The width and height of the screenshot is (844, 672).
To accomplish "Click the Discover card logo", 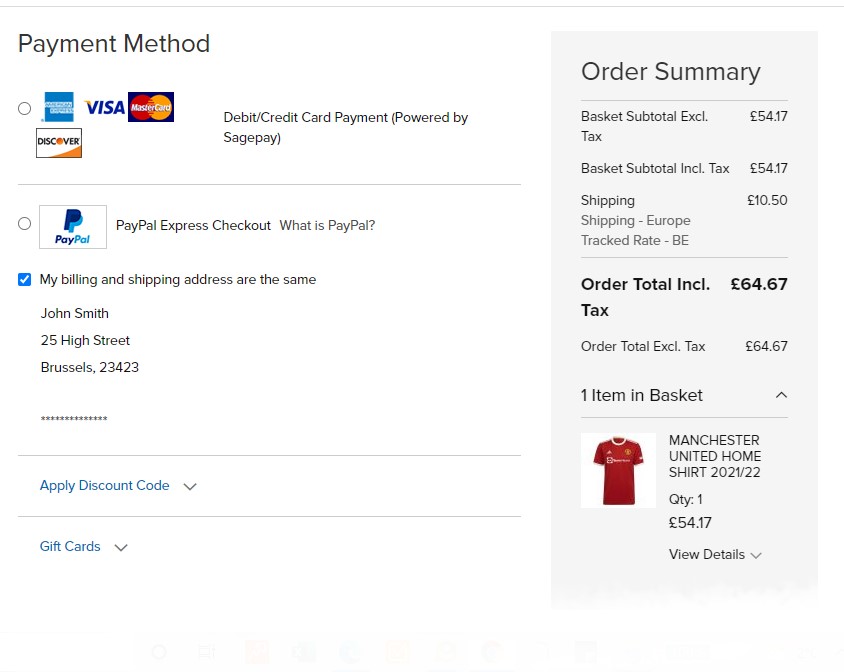I will (59, 143).
